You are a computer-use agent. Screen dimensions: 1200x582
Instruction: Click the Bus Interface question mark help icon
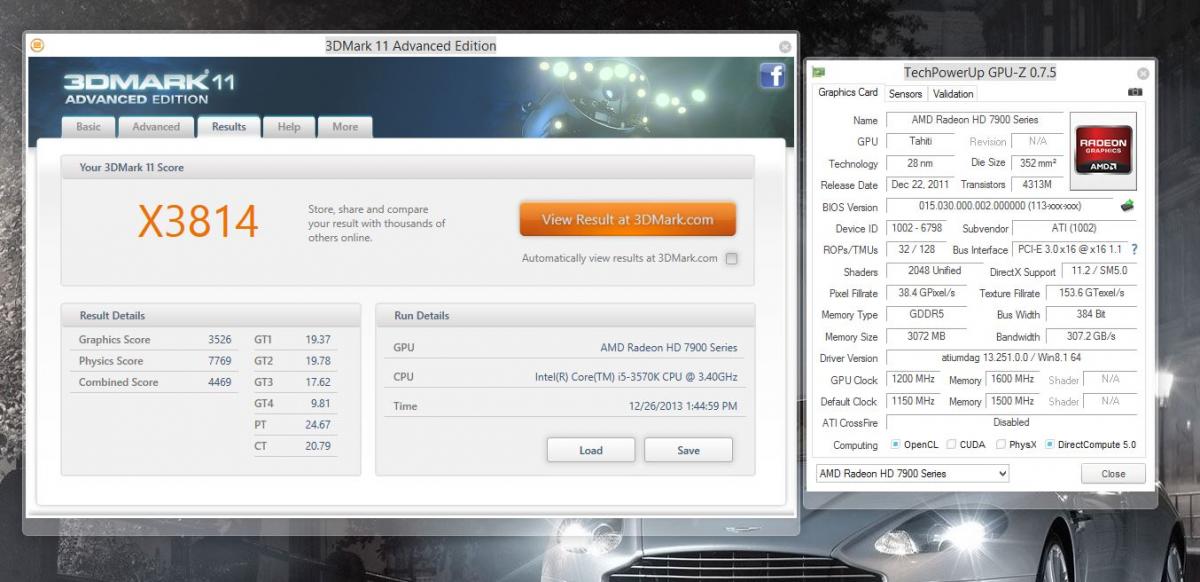click(x=1134, y=250)
